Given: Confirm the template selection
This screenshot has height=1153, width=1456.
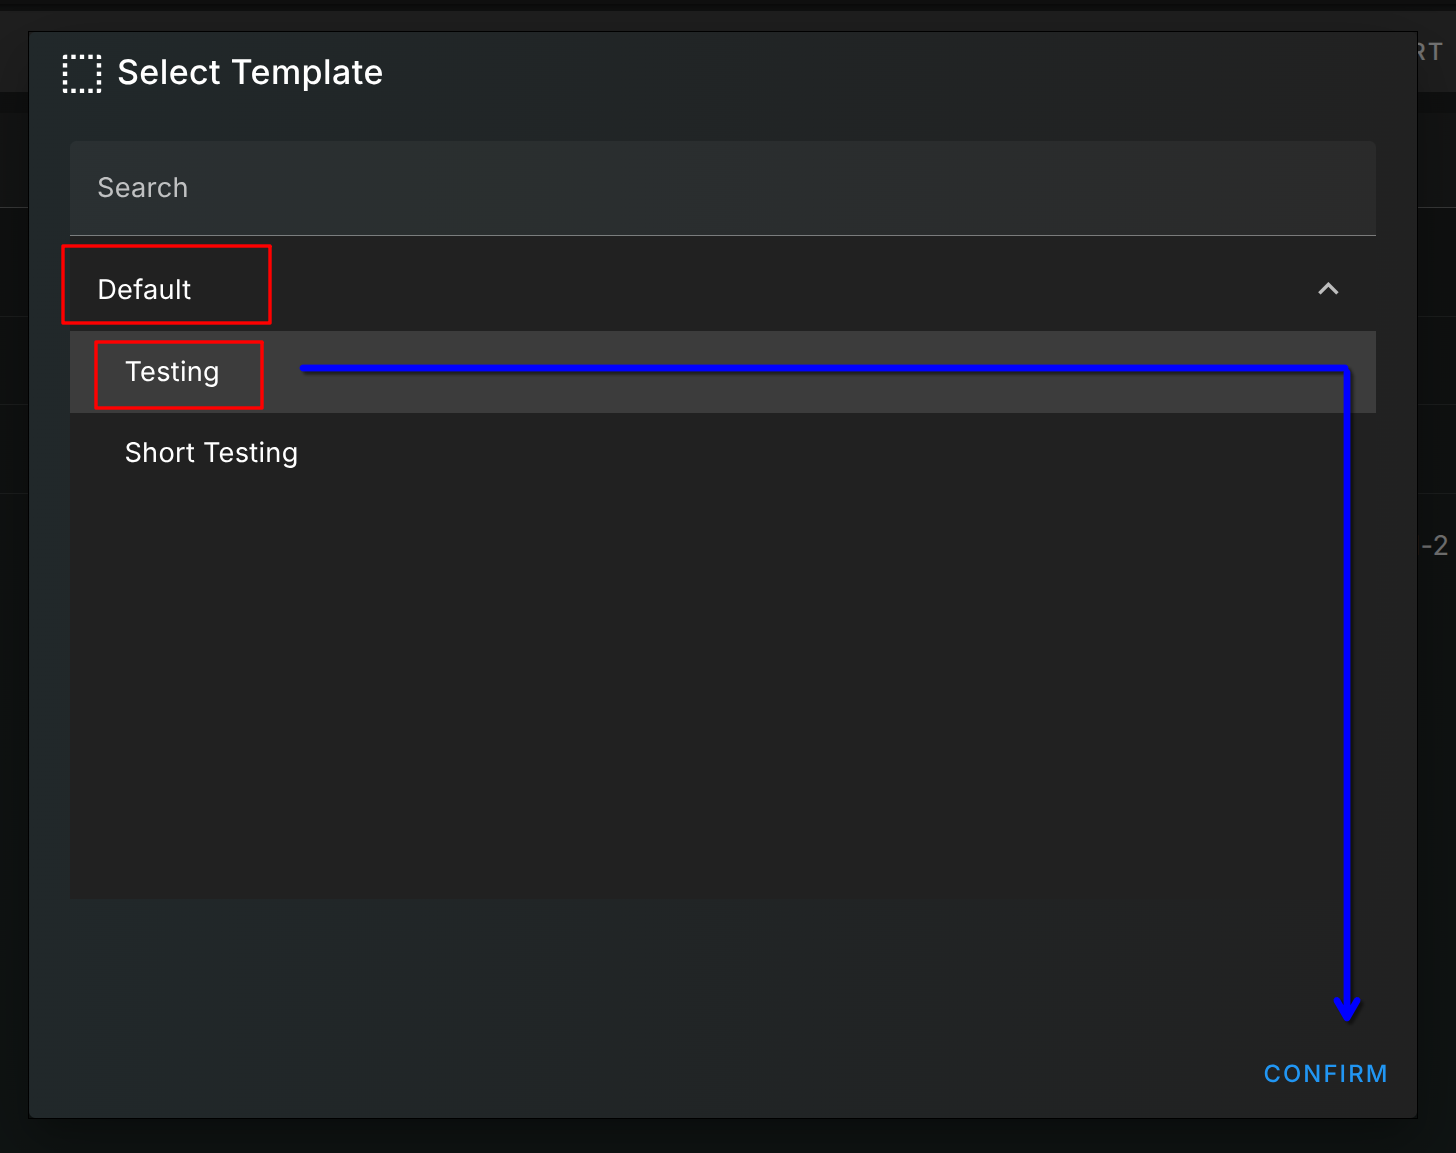Looking at the screenshot, I should pyautogui.click(x=1325, y=1073).
